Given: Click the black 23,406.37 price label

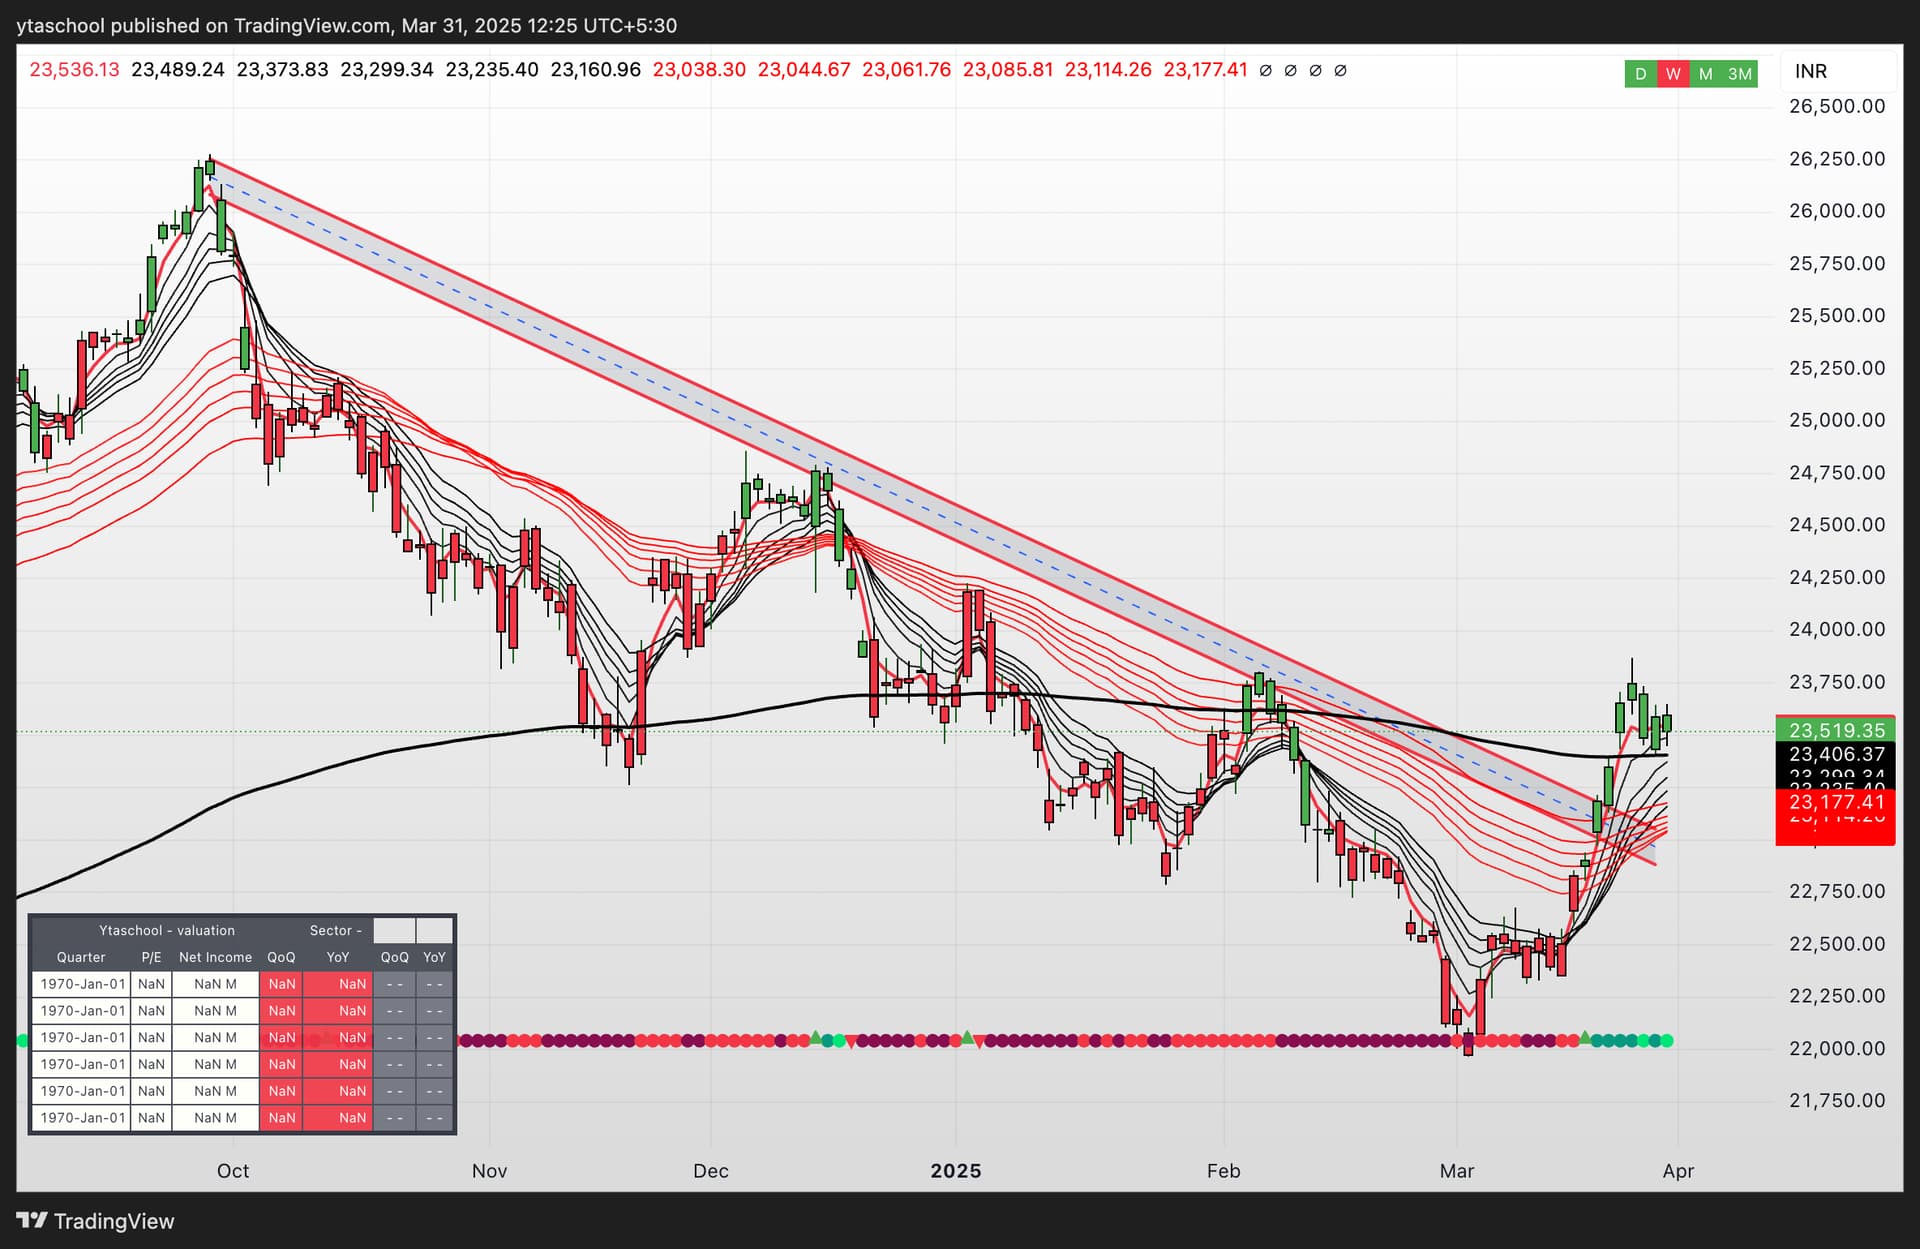Looking at the screenshot, I should point(1836,754).
